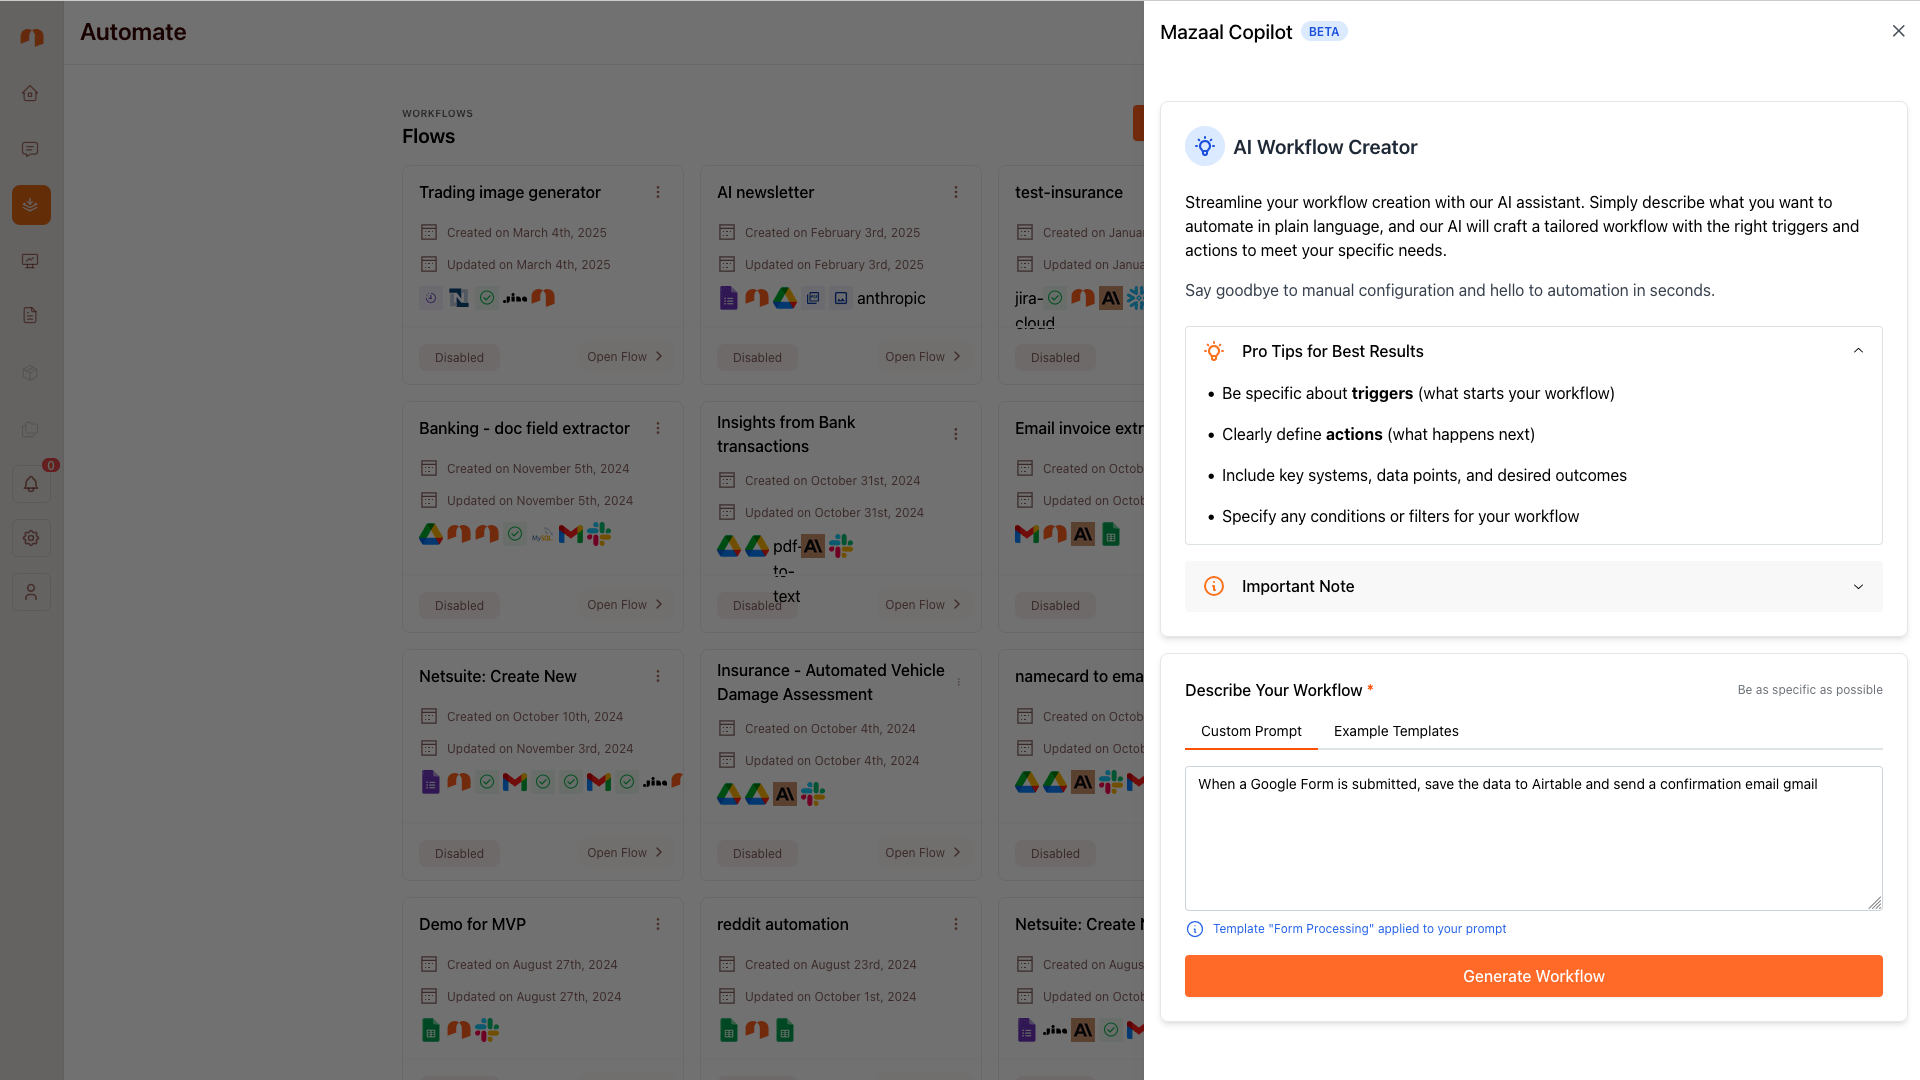The height and width of the screenshot is (1080, 1920).
Task: Open the notifications bell icon
Action: (x=31, y=484)
